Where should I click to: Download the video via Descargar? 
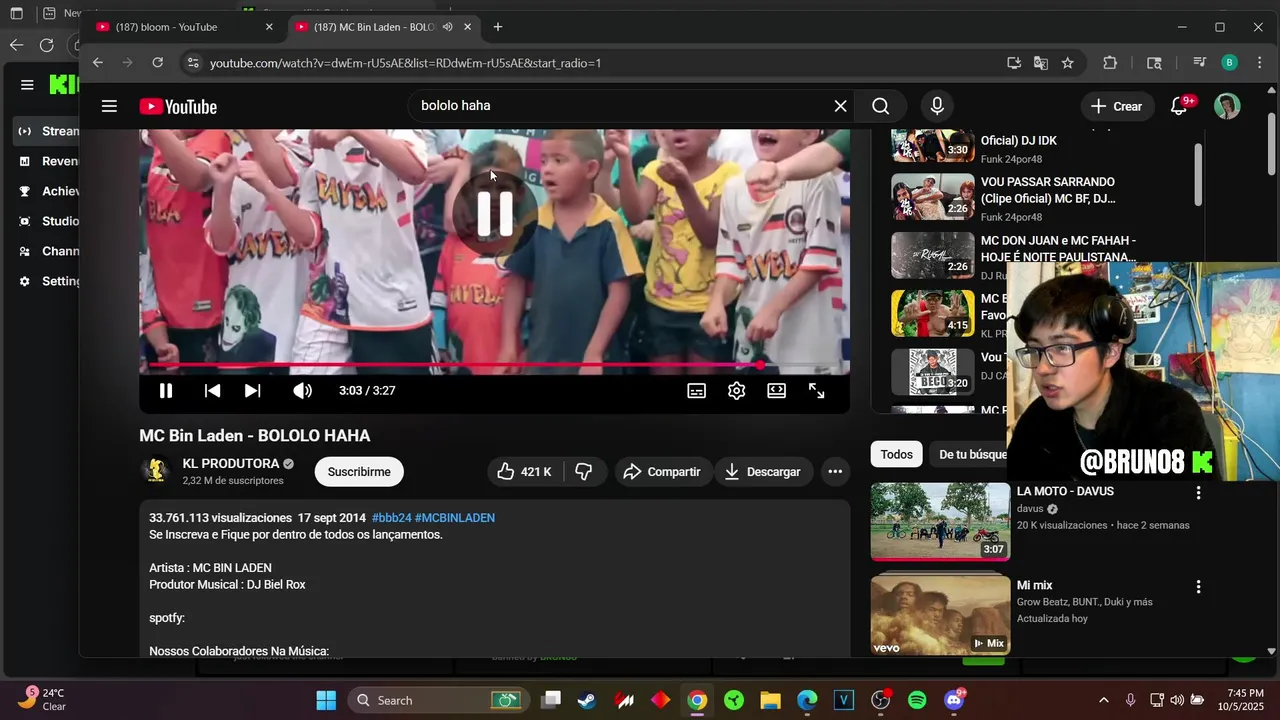[762, 472]
